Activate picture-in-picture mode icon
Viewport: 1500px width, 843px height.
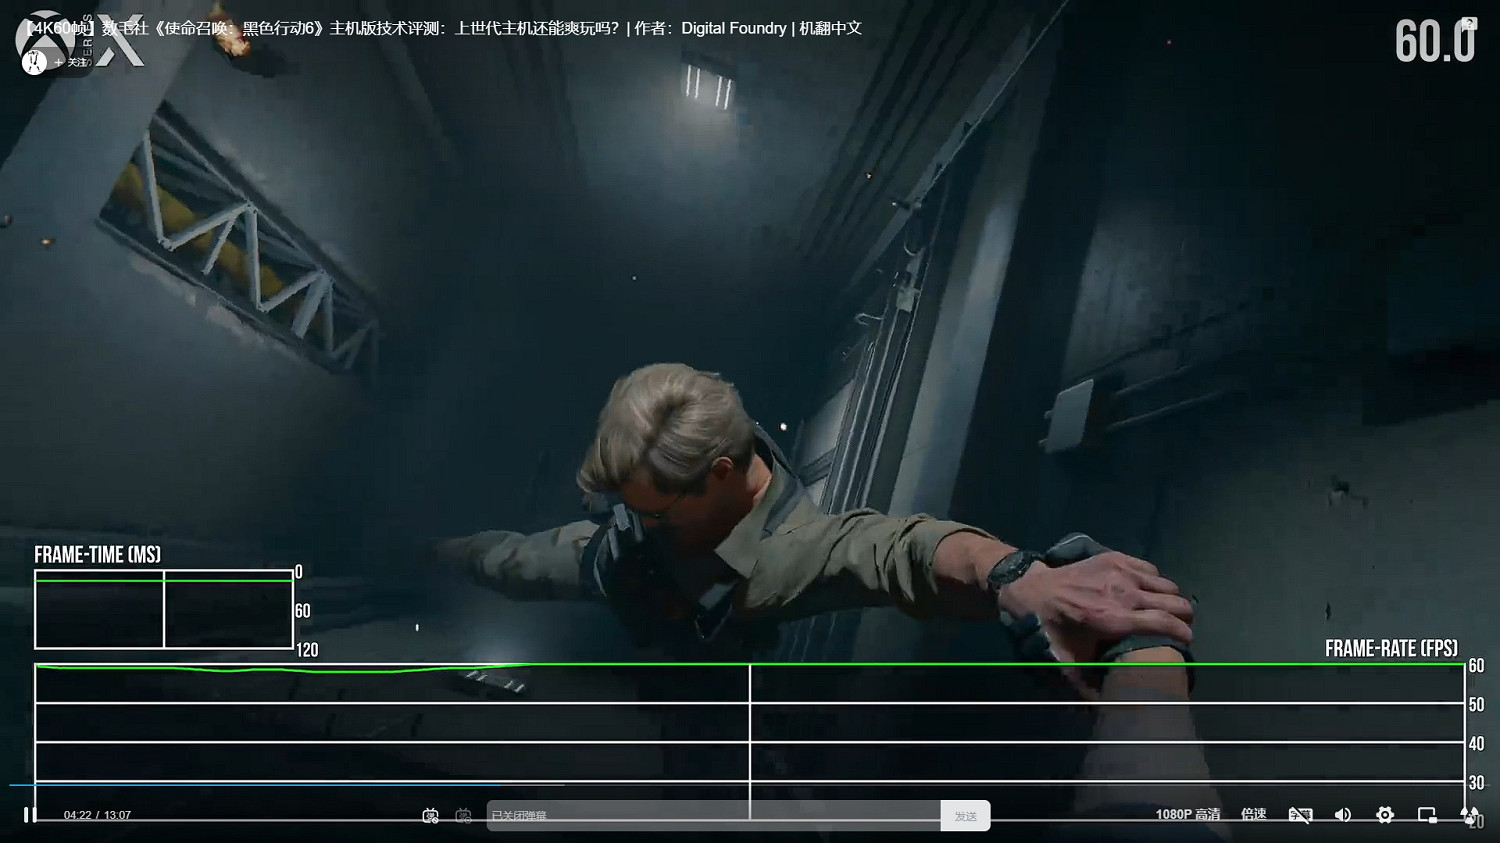[x=1427, y=814]
